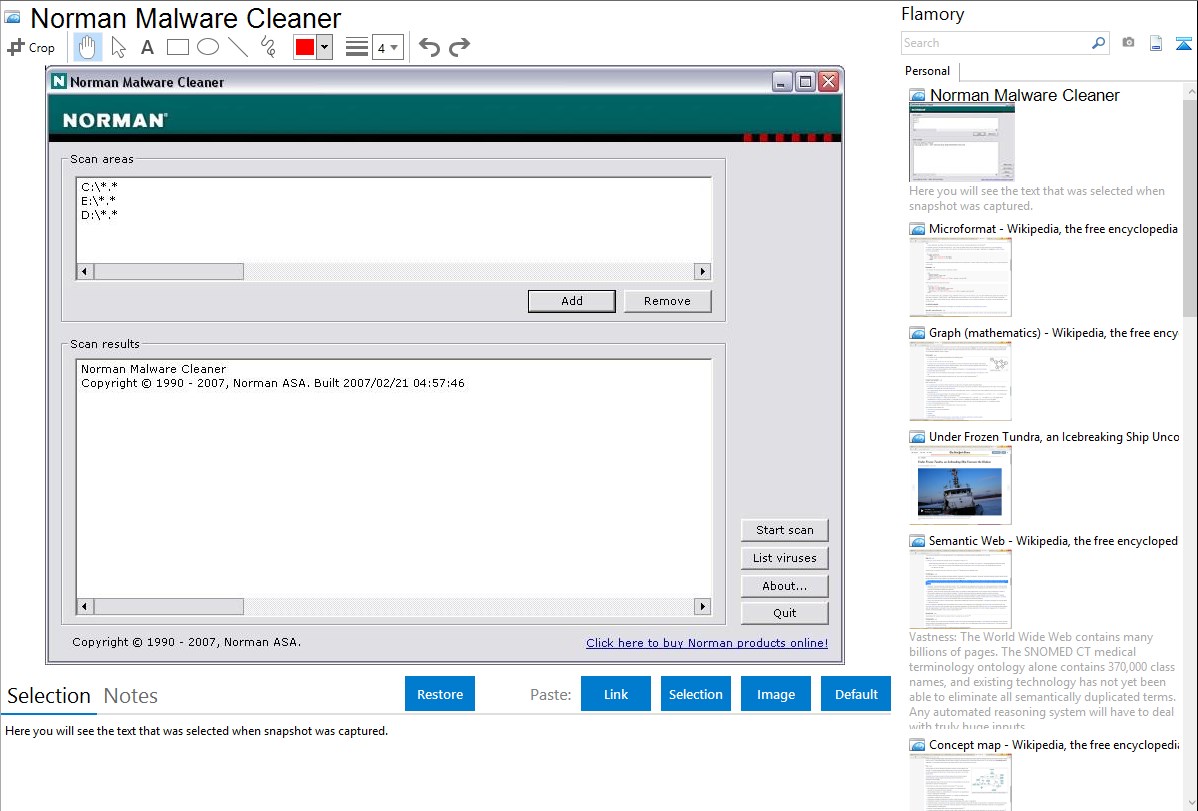The image size is (1198, 811).
Task: Choose the text annotation tool
Action: (x=147, y=47)
